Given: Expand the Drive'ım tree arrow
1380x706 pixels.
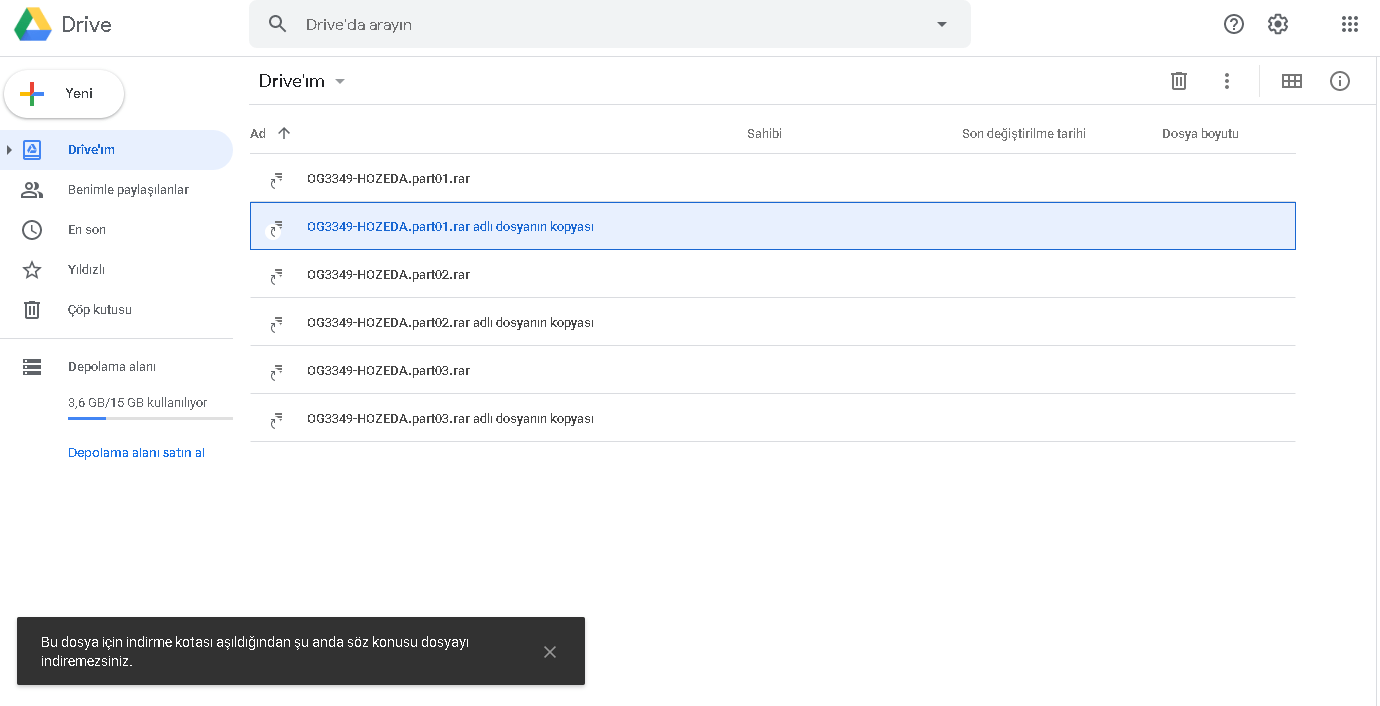Looking at the screenshot, I should coord(9,150).
